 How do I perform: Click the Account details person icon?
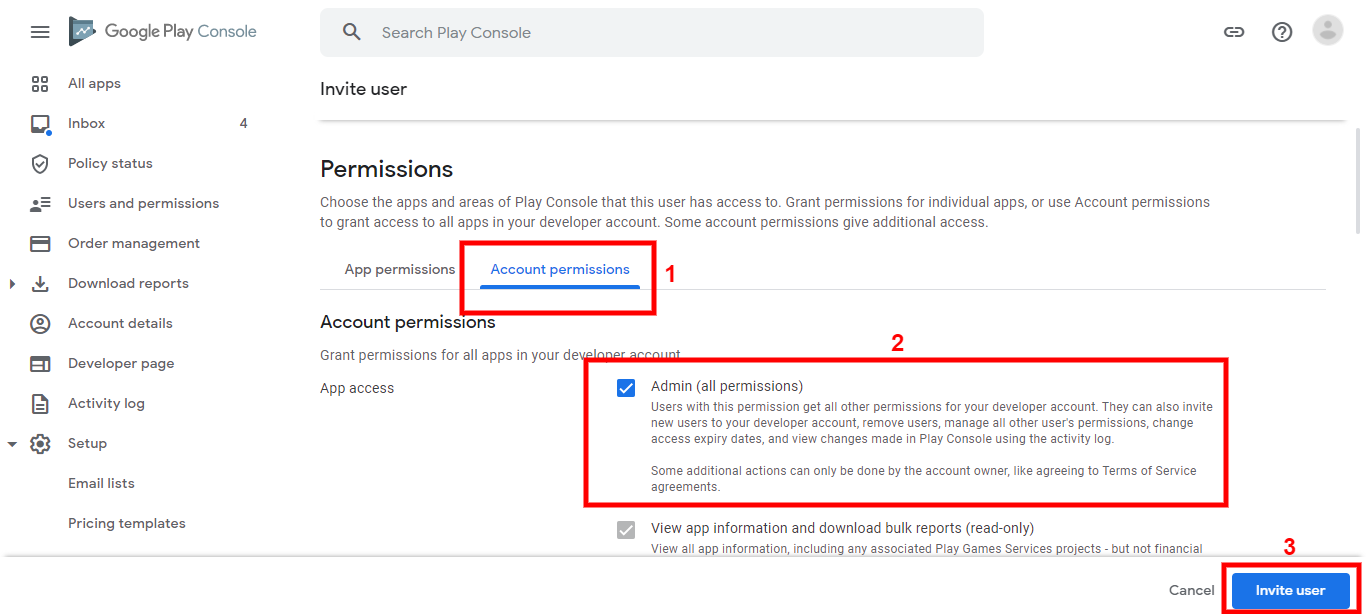coord(40,324)
